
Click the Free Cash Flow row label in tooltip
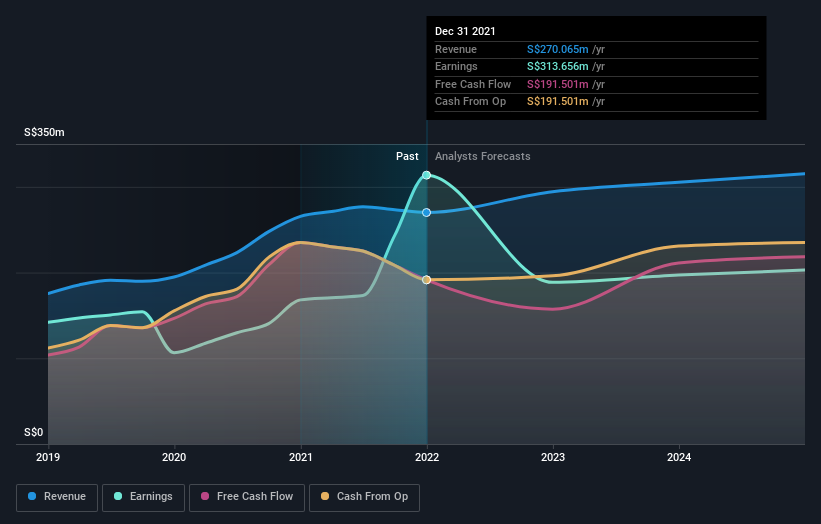tap(473, 84)
